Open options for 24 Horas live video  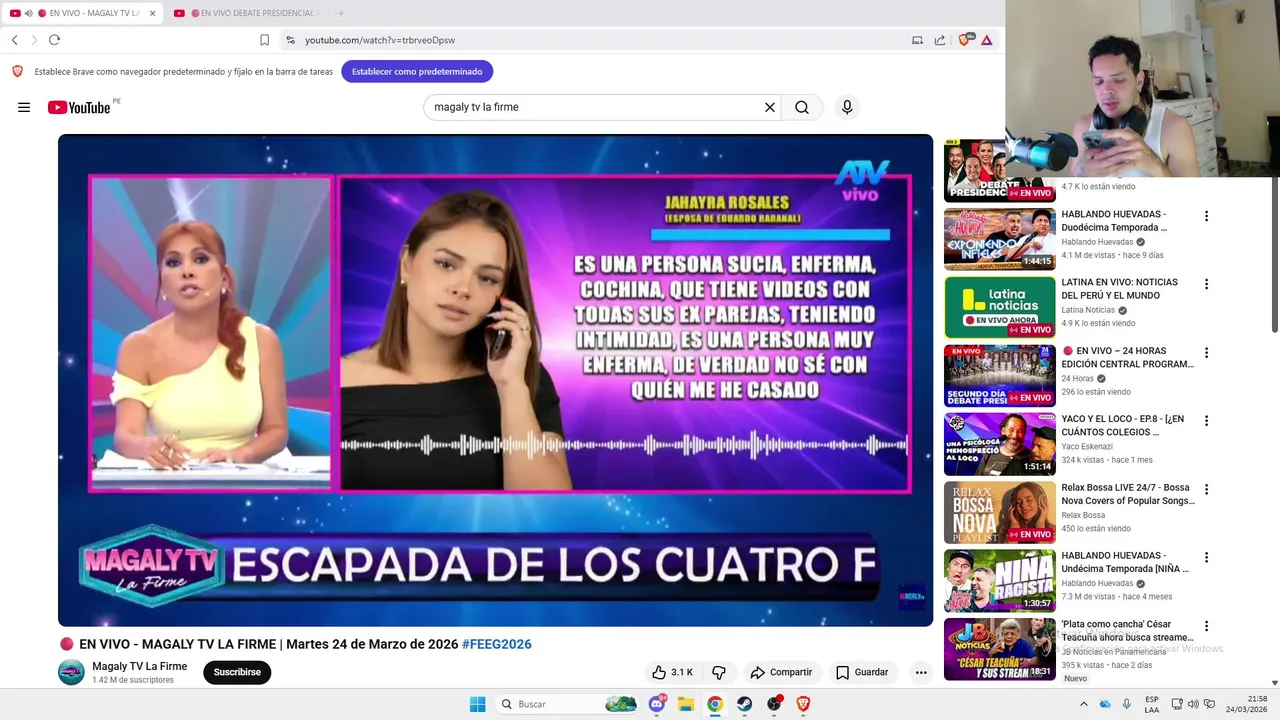pyautogui.click(x=1206, y=353)
